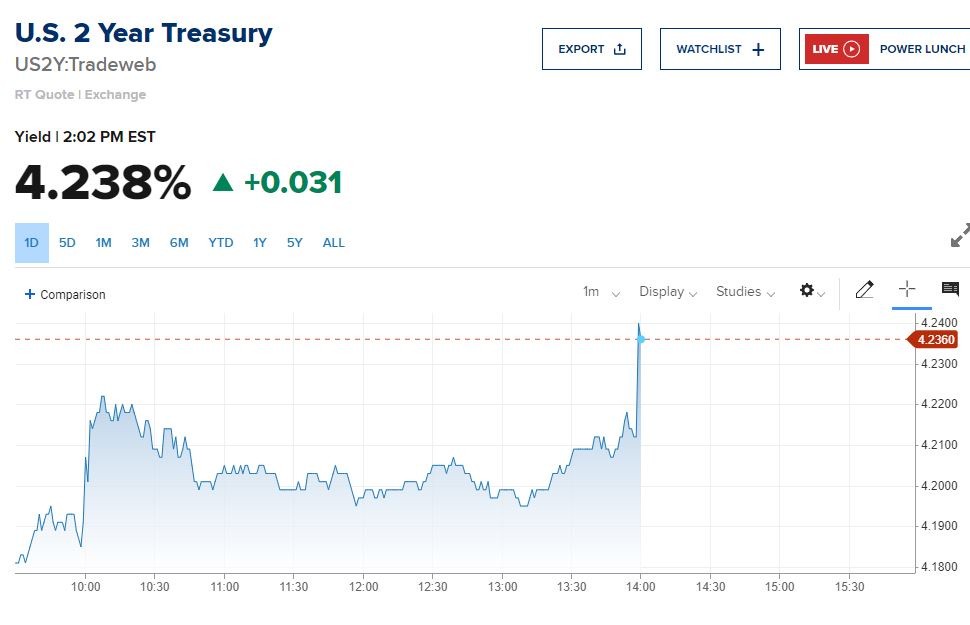Viewport: 970px width, 625px height.
Task: Switch range to 1M
Action: [x=103, y=243]
